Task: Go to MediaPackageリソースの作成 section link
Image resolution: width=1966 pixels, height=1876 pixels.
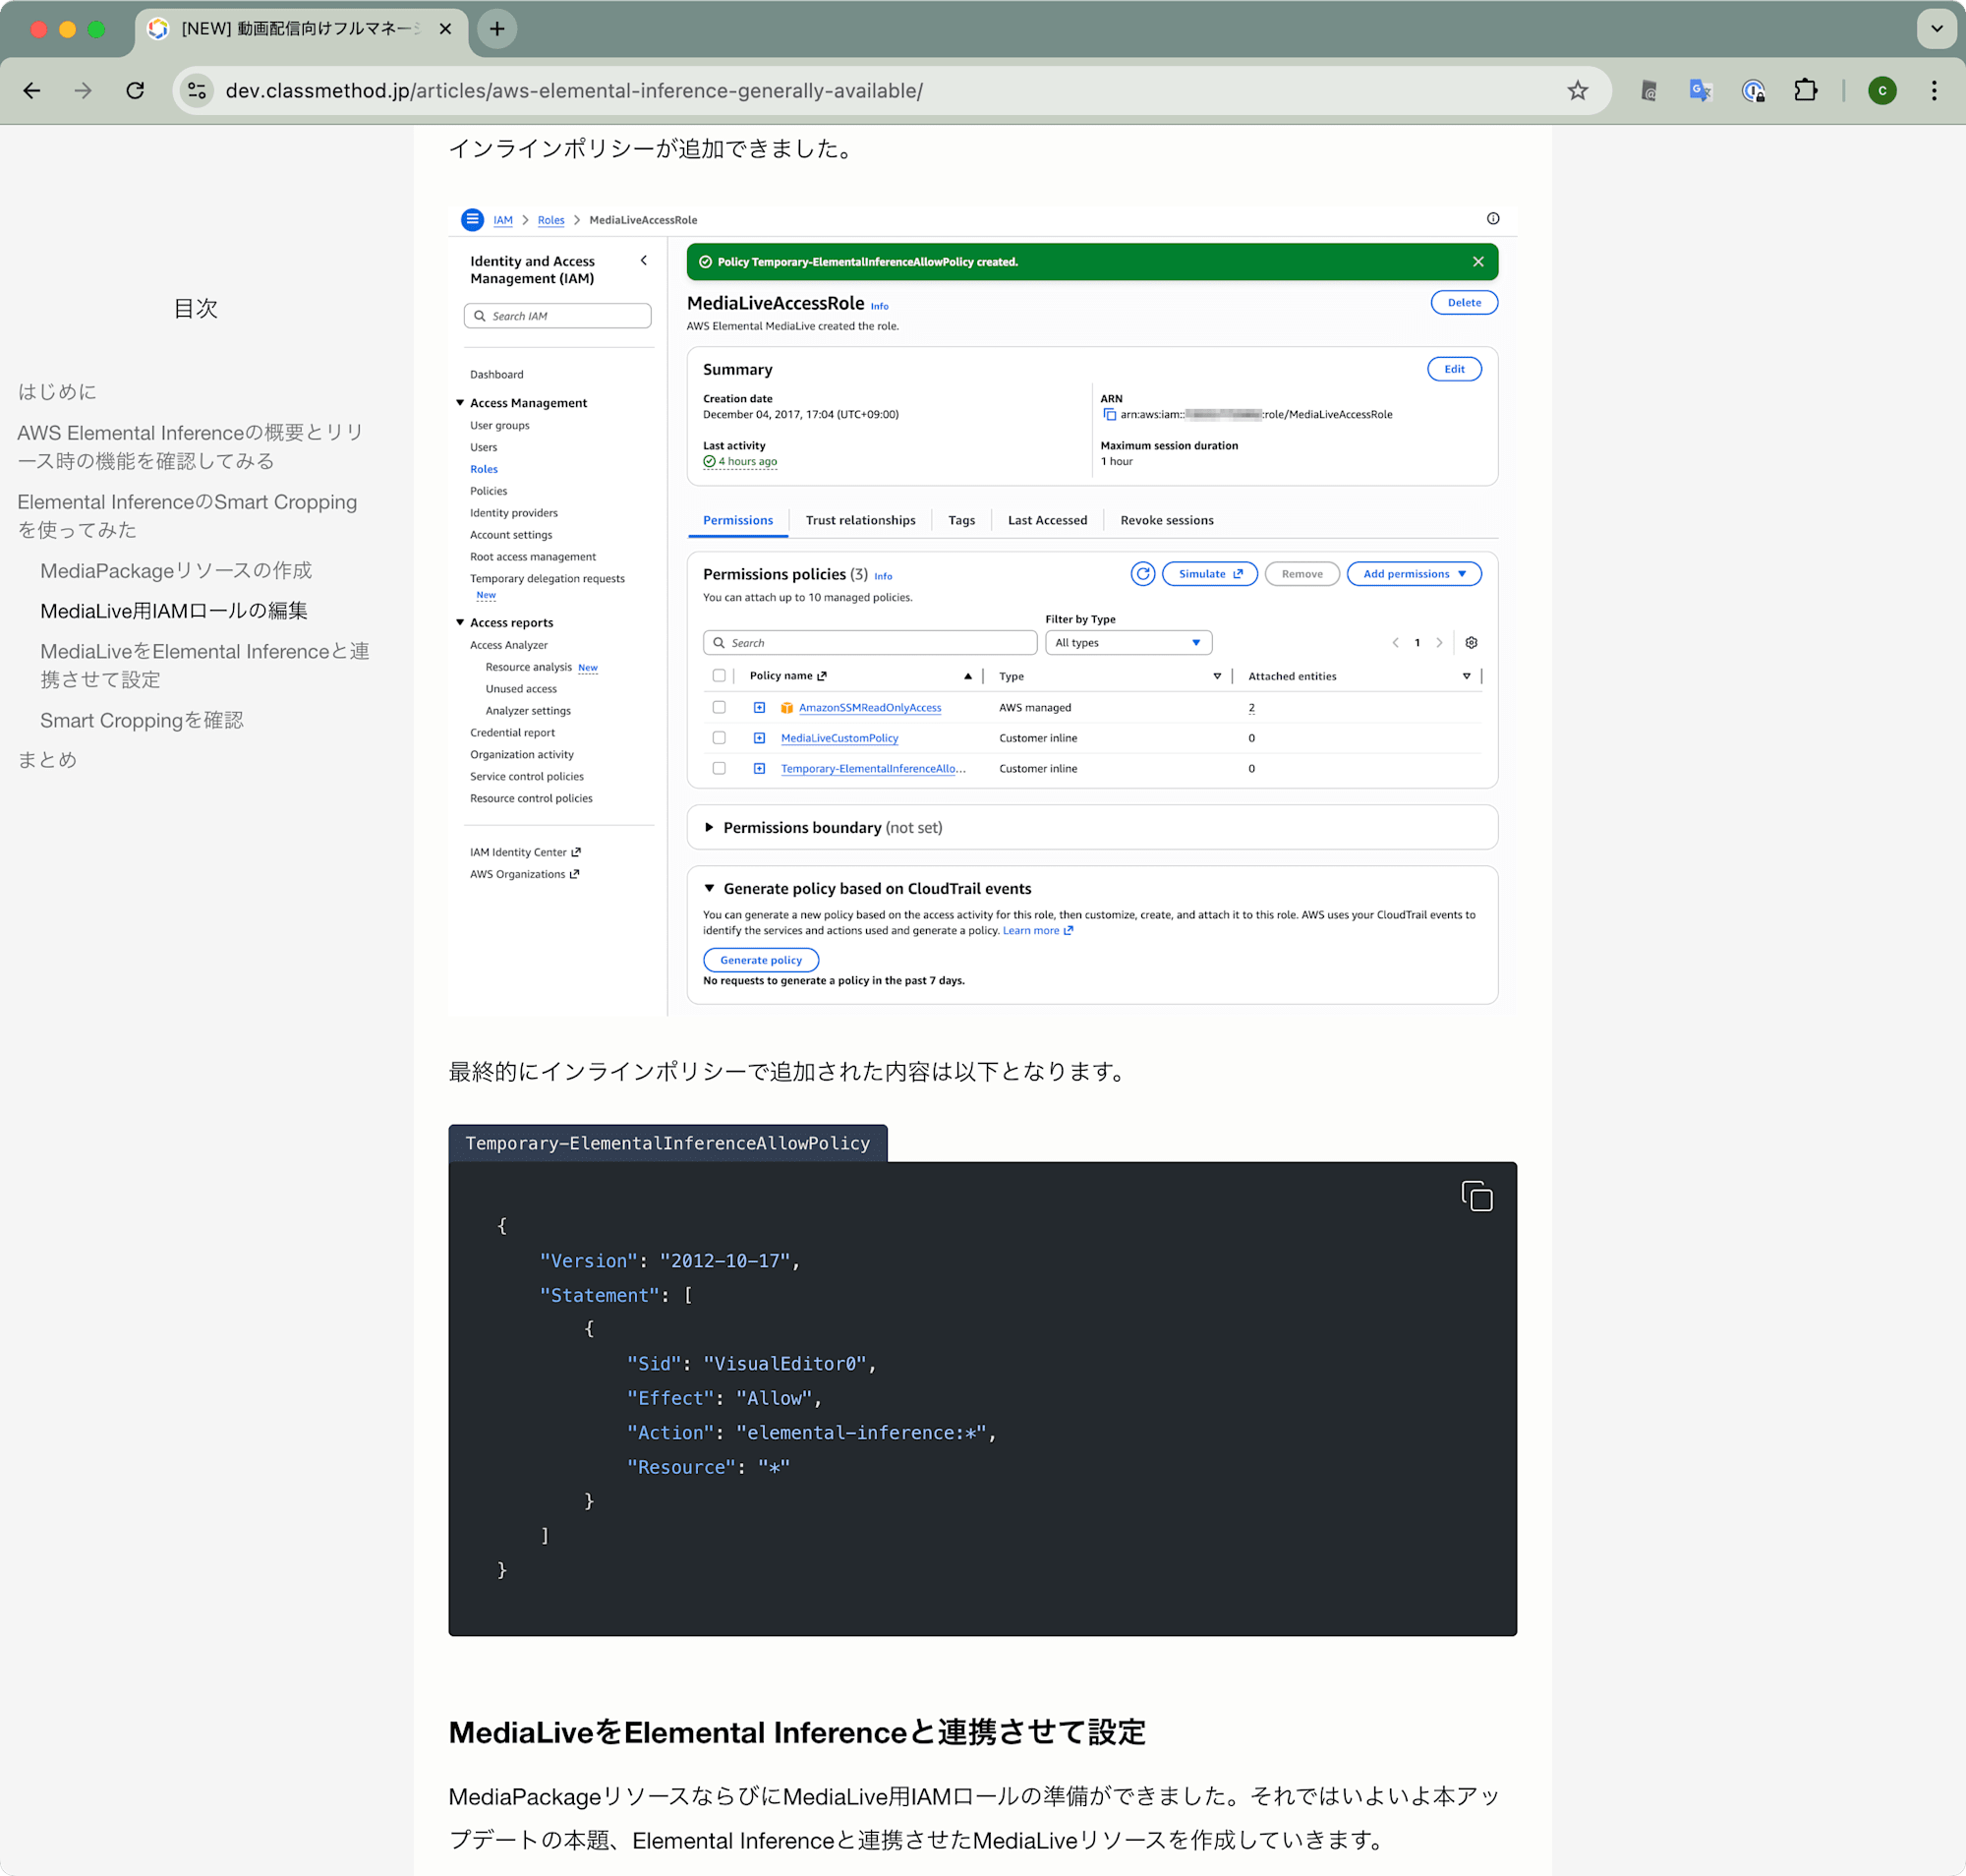Action: tap(176, 570)
